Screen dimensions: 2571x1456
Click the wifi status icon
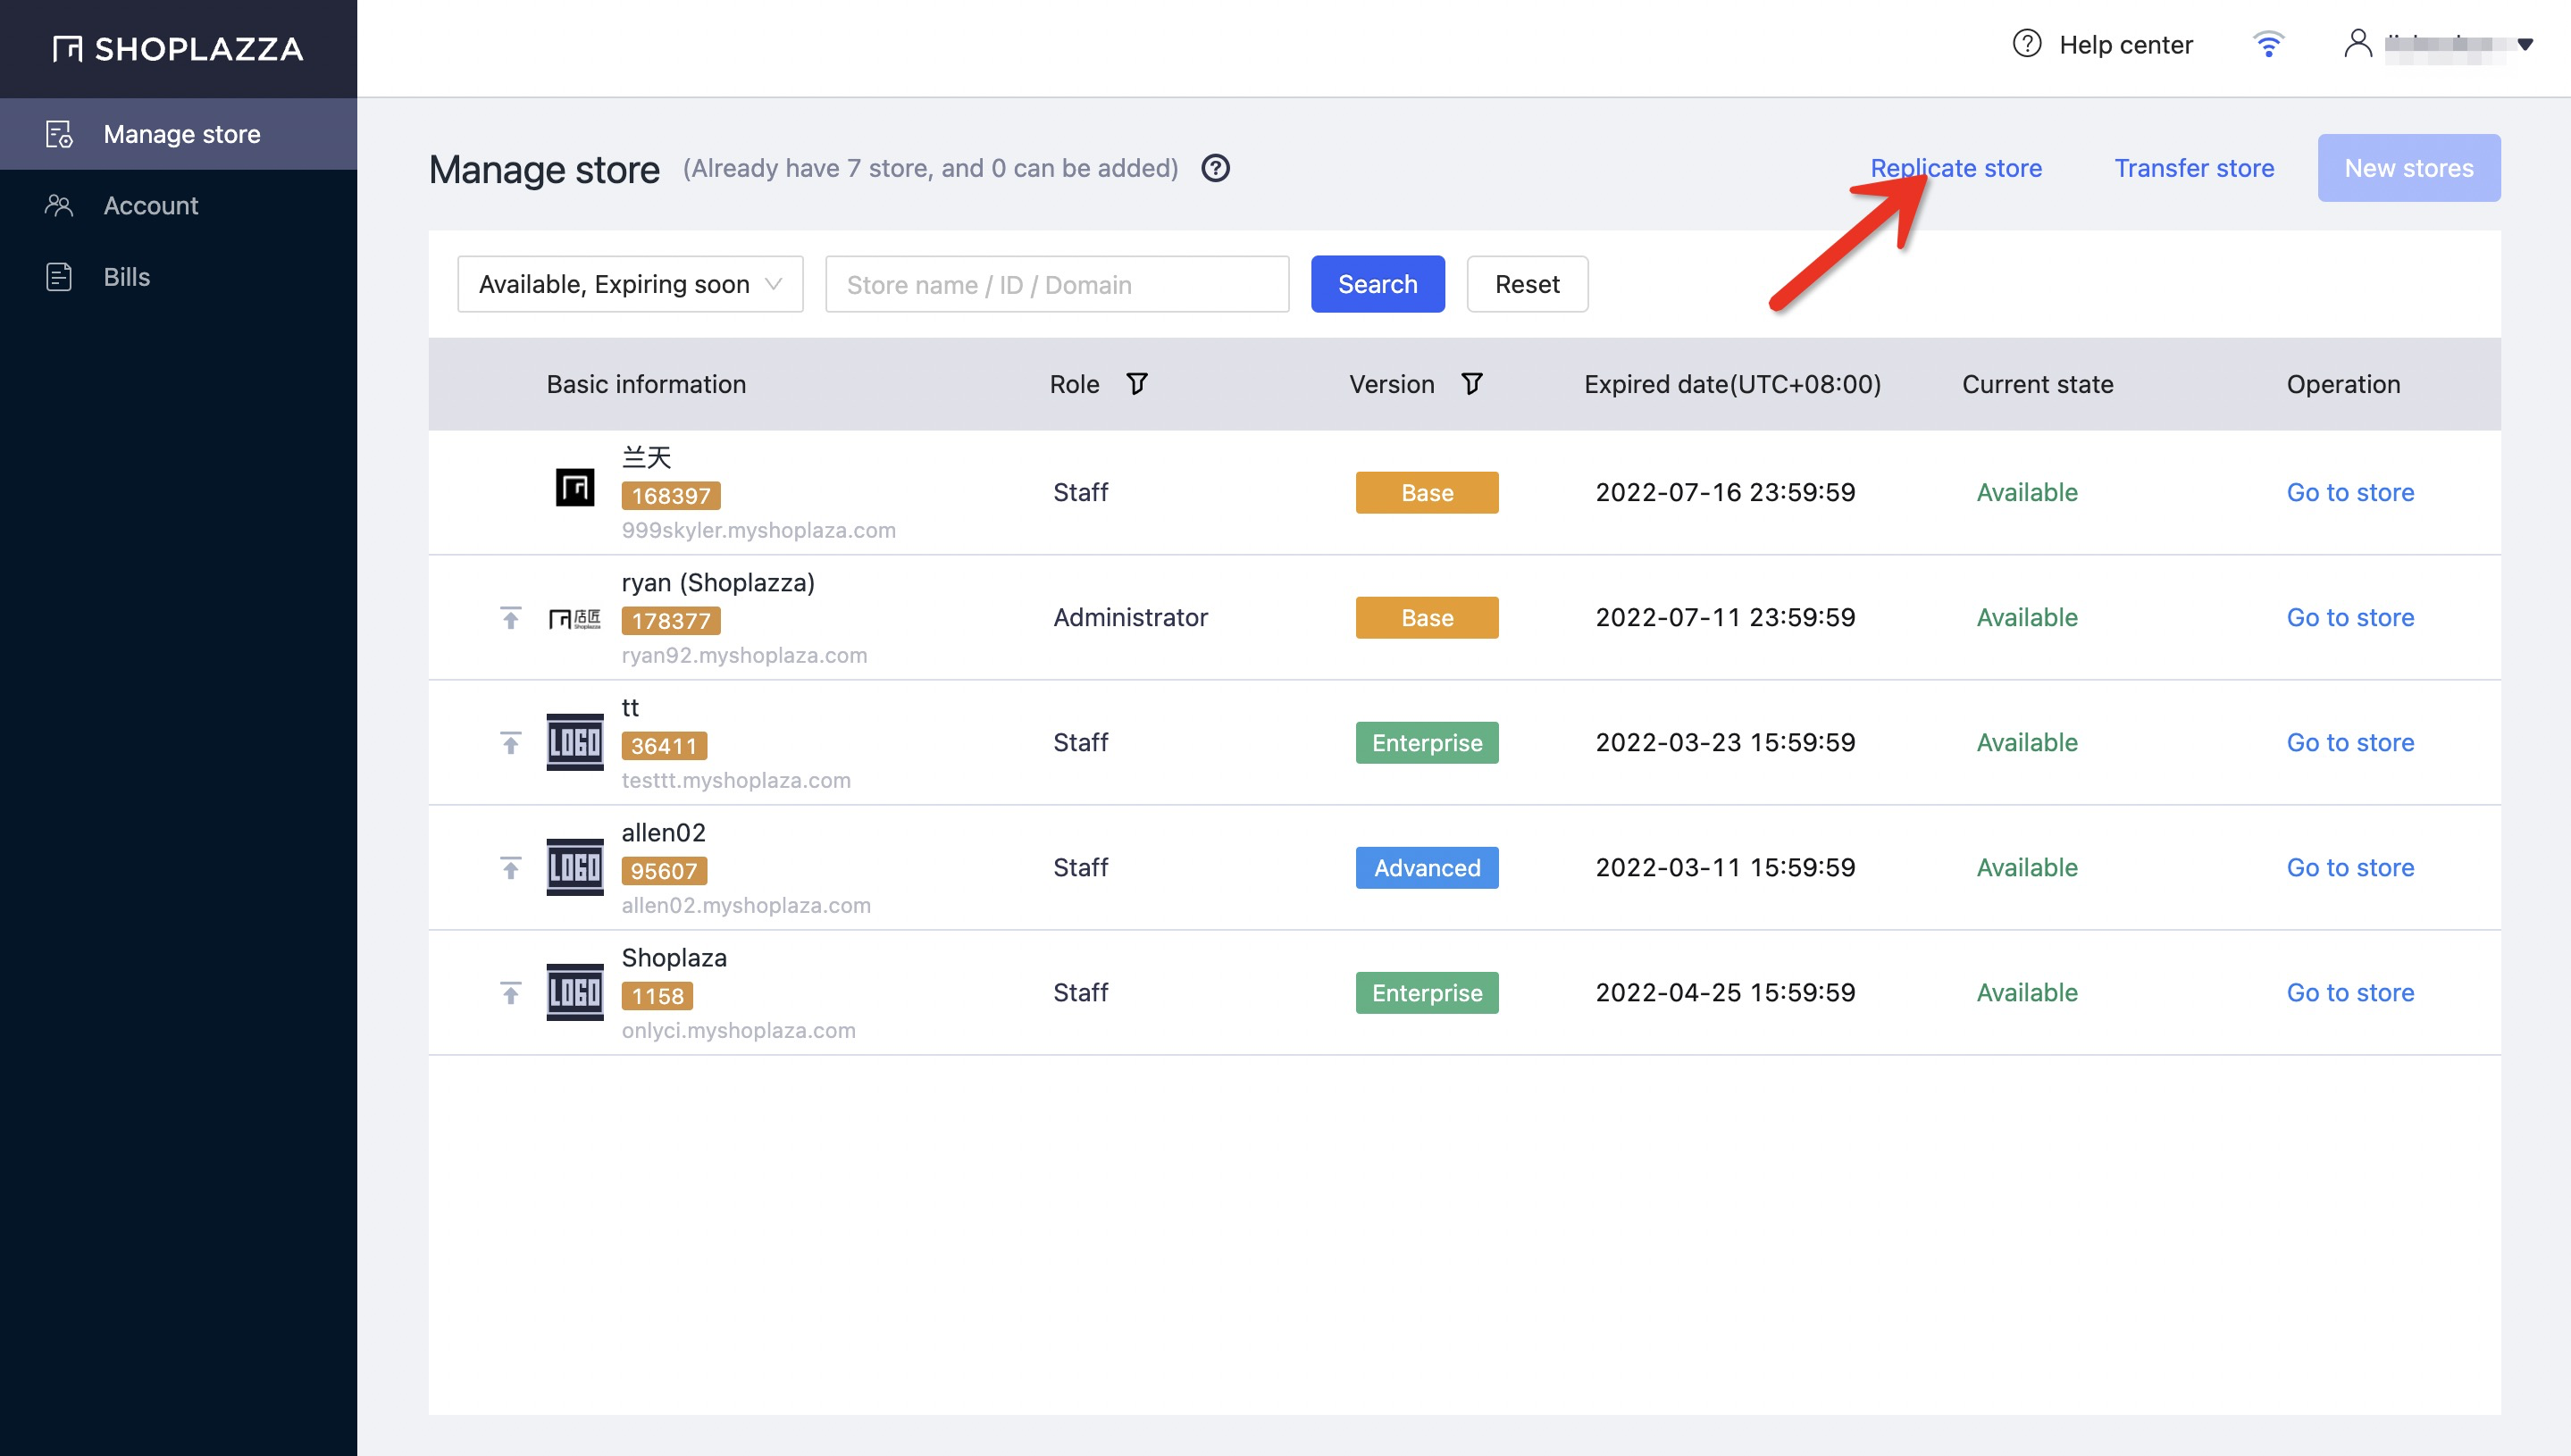[x=2268, y=45]
